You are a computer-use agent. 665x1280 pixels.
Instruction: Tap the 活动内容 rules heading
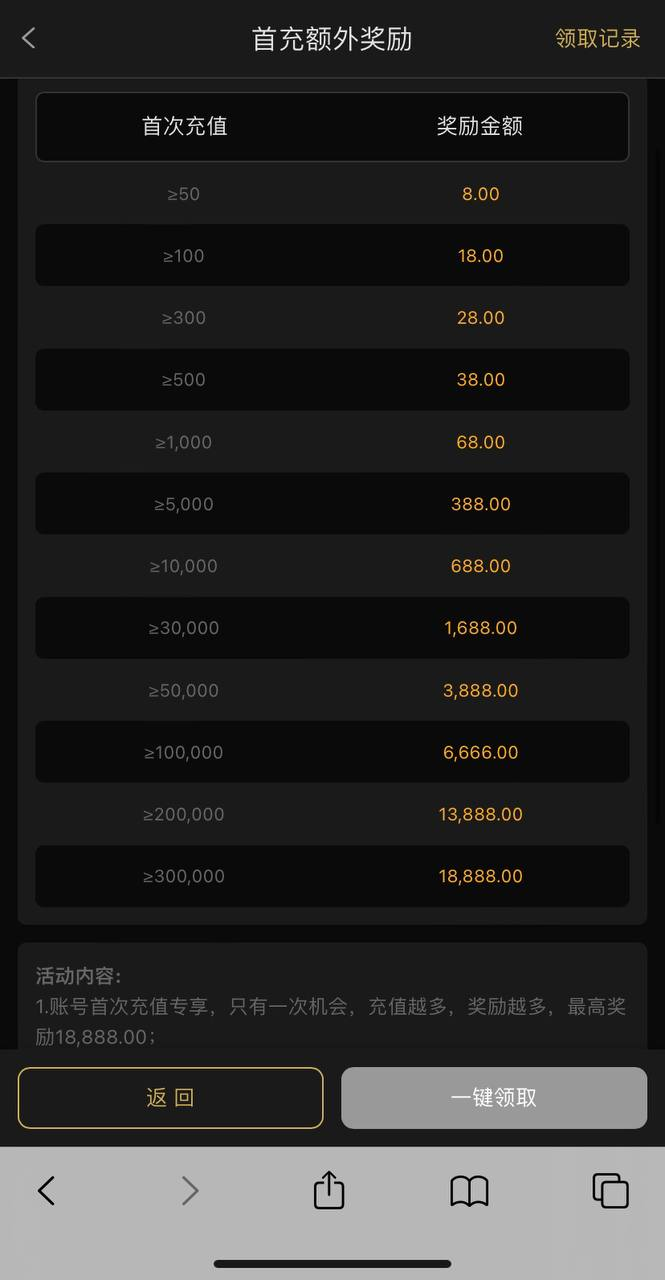[x=78, y=976]
